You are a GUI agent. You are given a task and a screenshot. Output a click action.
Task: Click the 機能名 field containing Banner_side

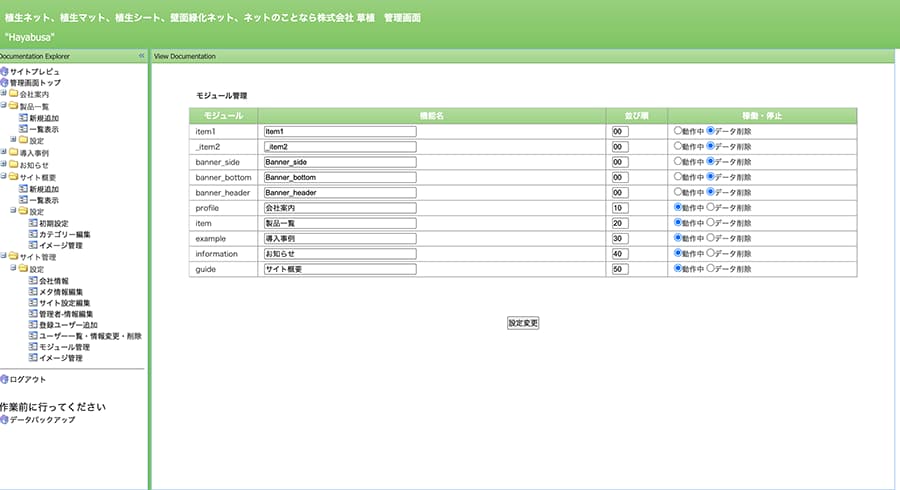(x=339, y=161)
